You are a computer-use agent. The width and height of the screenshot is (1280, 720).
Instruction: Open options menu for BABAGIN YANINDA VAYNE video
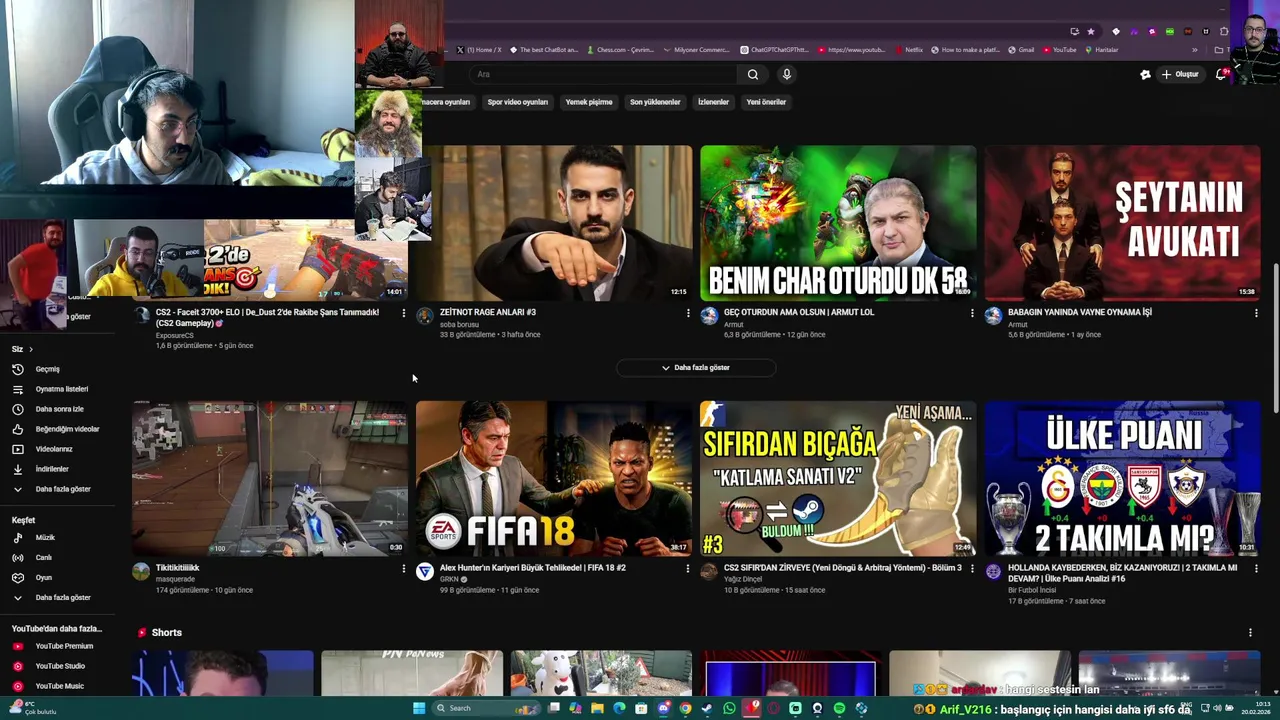click(1256, 313)
